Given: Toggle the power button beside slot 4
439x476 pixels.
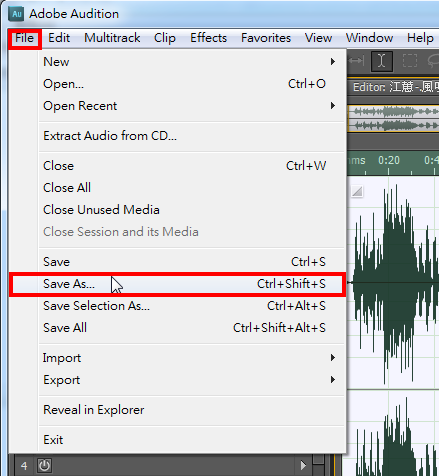Looking at the screenshot, I should [x=44, y=465].
